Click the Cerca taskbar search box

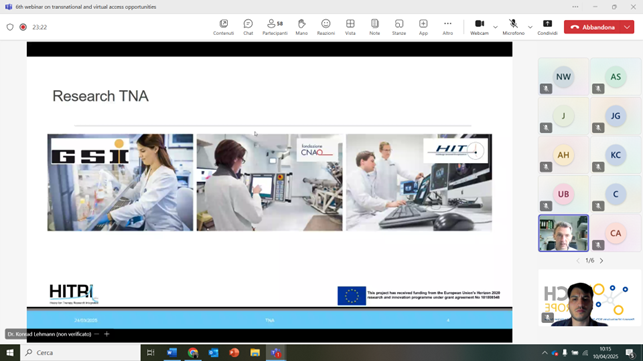click(80, 352)
